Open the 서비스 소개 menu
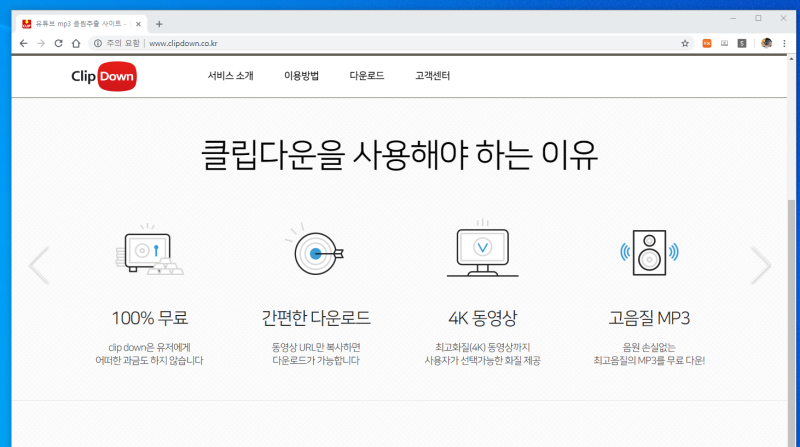Viewport: 800px width, 447px height. click(230, 76)
